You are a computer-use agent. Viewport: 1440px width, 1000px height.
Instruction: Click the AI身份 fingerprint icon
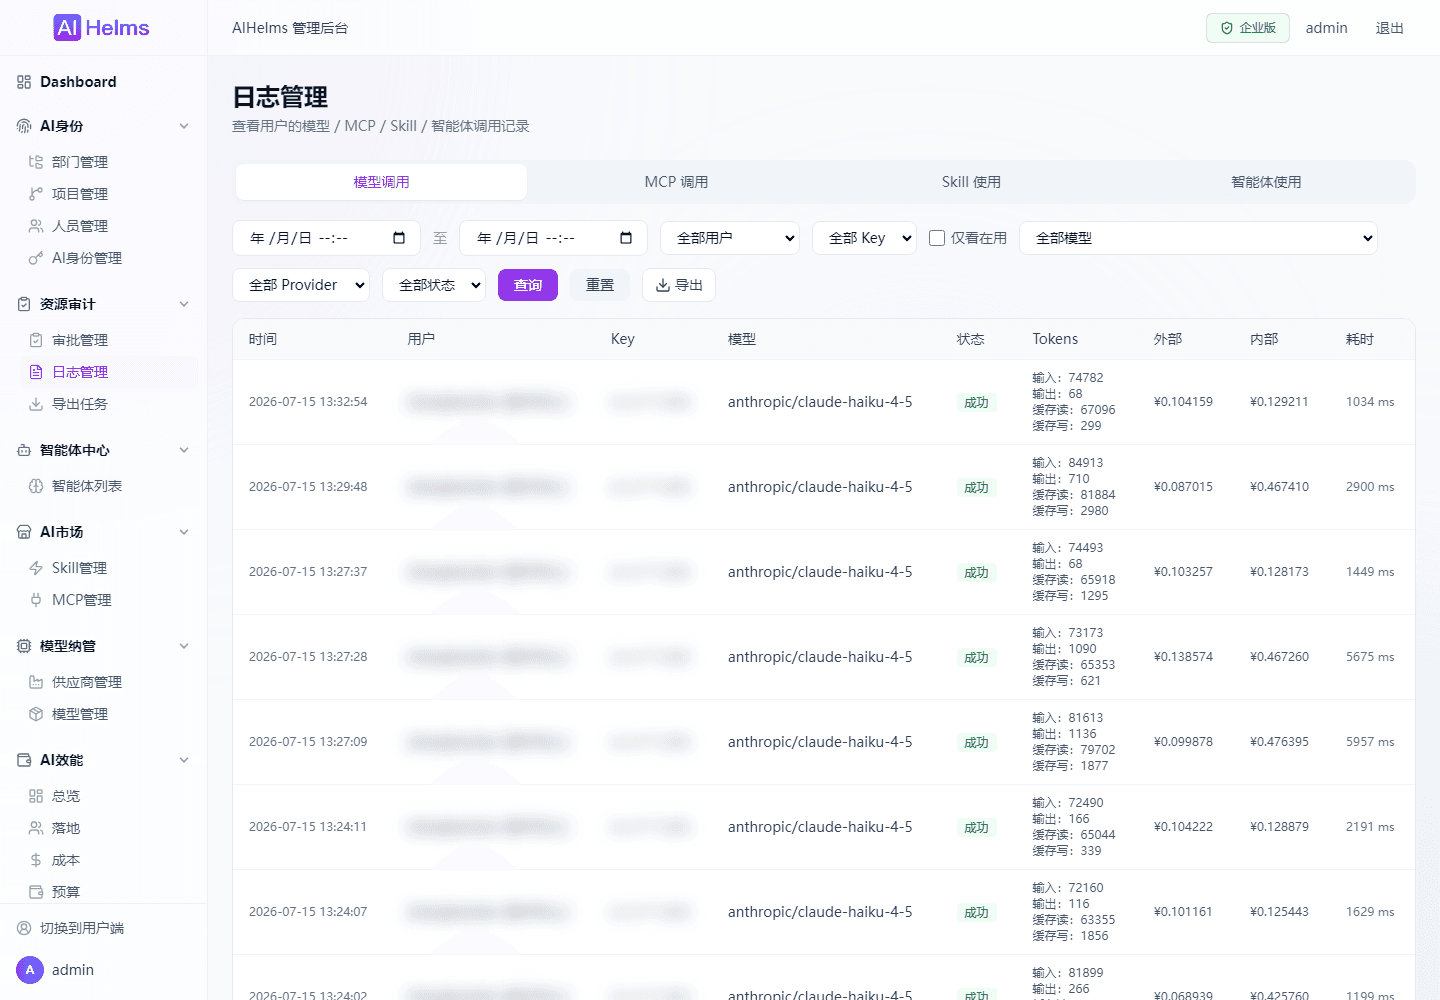pos(24,126)
